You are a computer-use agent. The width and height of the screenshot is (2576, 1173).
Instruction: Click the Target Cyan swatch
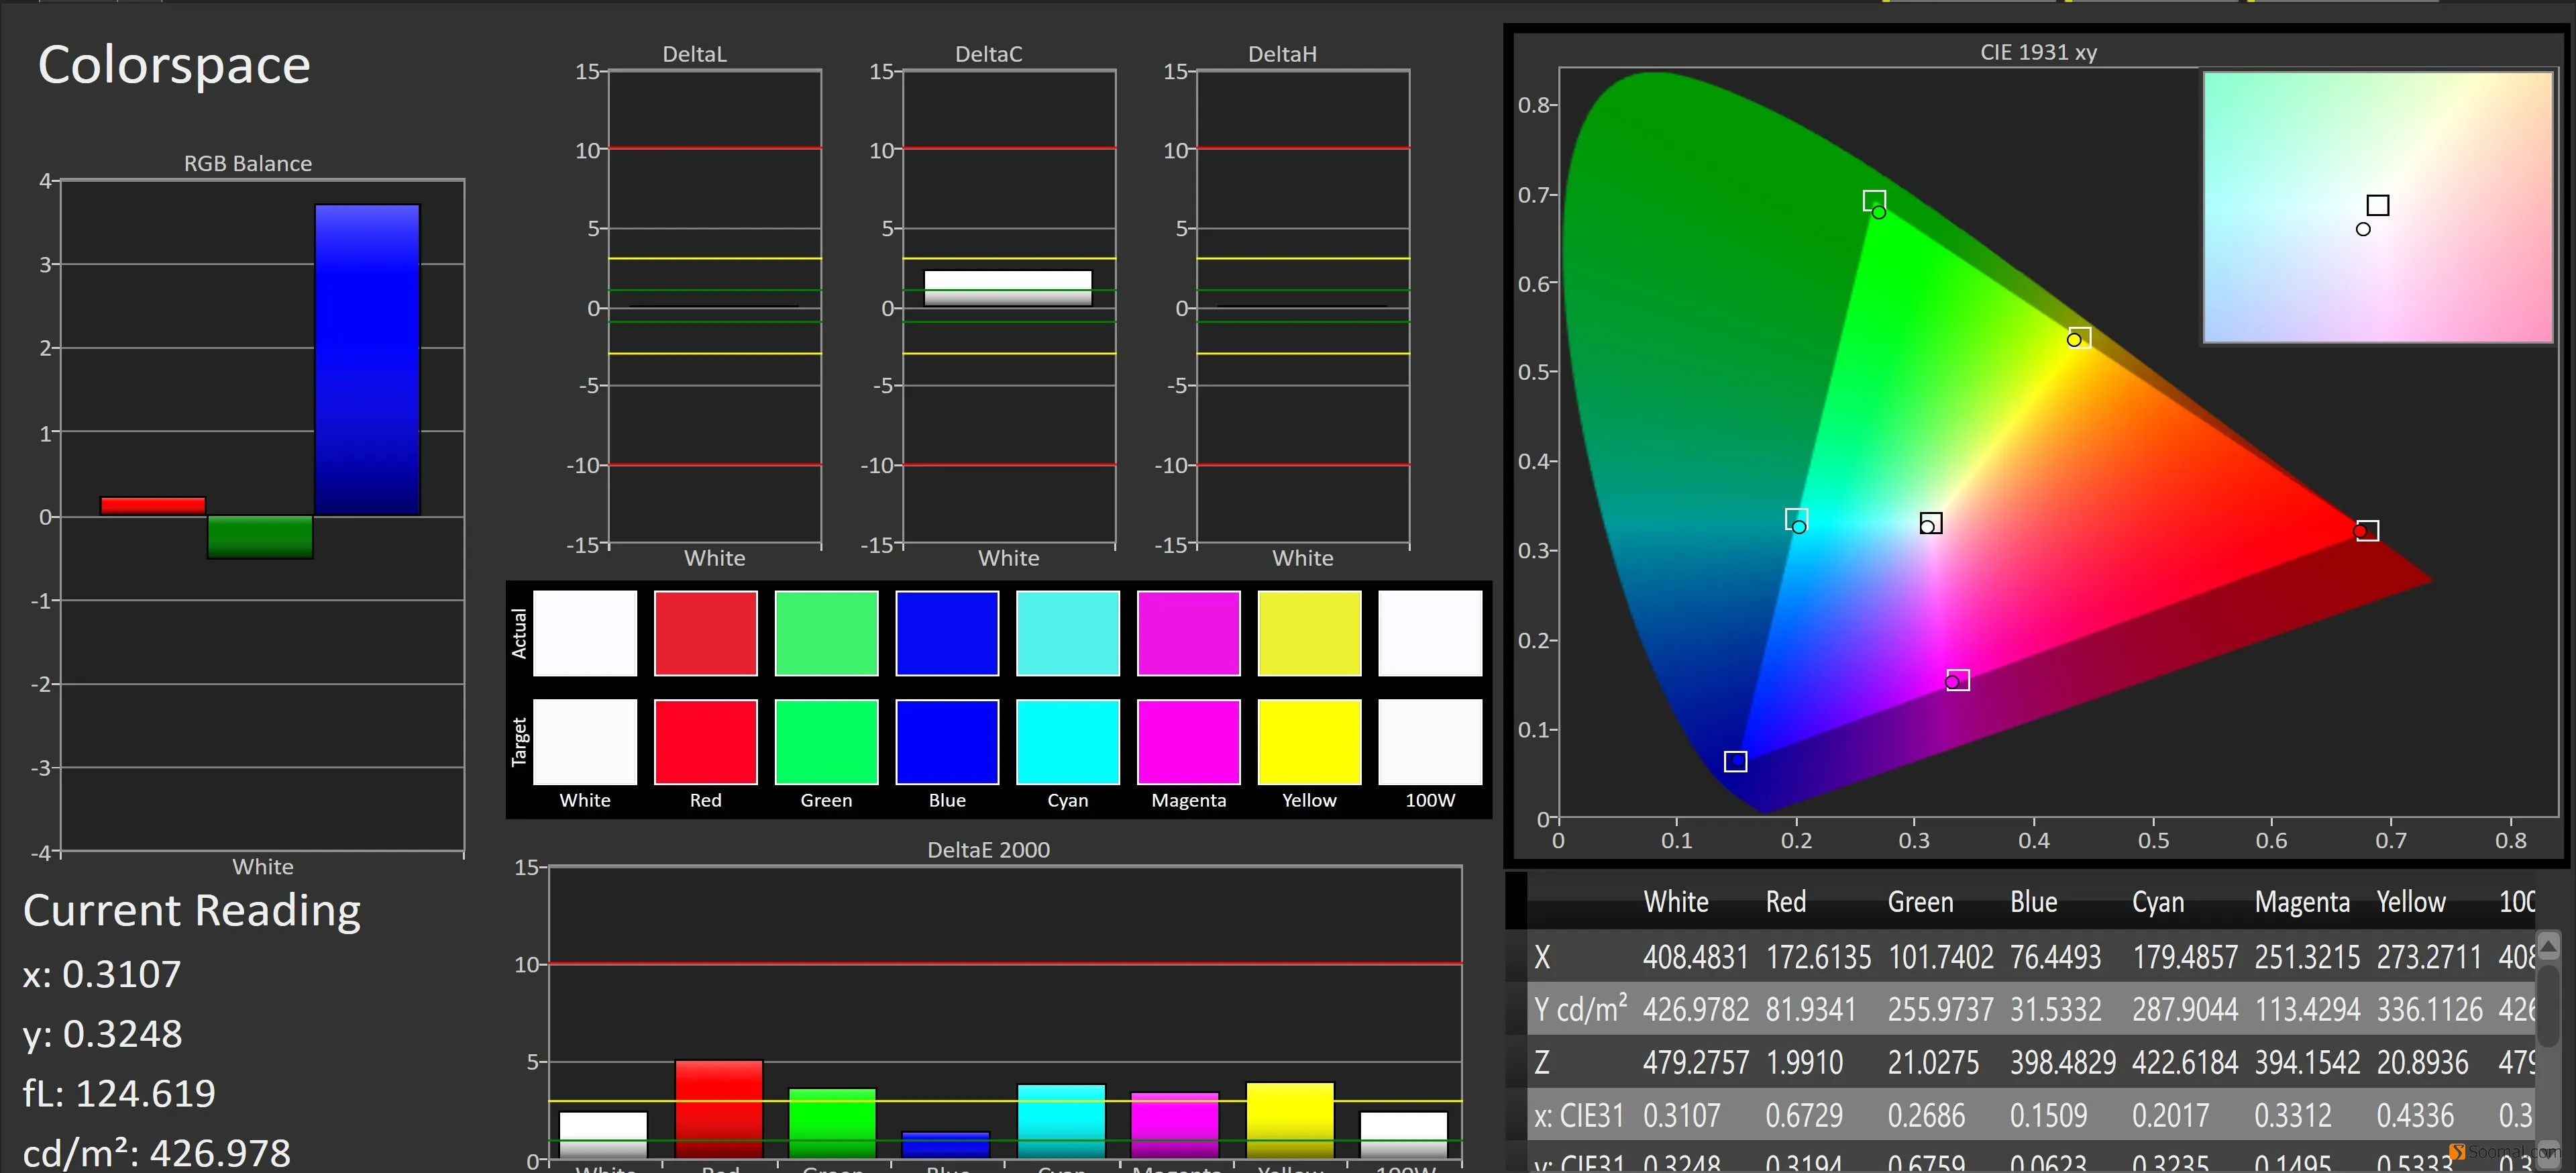point(1068,742)
